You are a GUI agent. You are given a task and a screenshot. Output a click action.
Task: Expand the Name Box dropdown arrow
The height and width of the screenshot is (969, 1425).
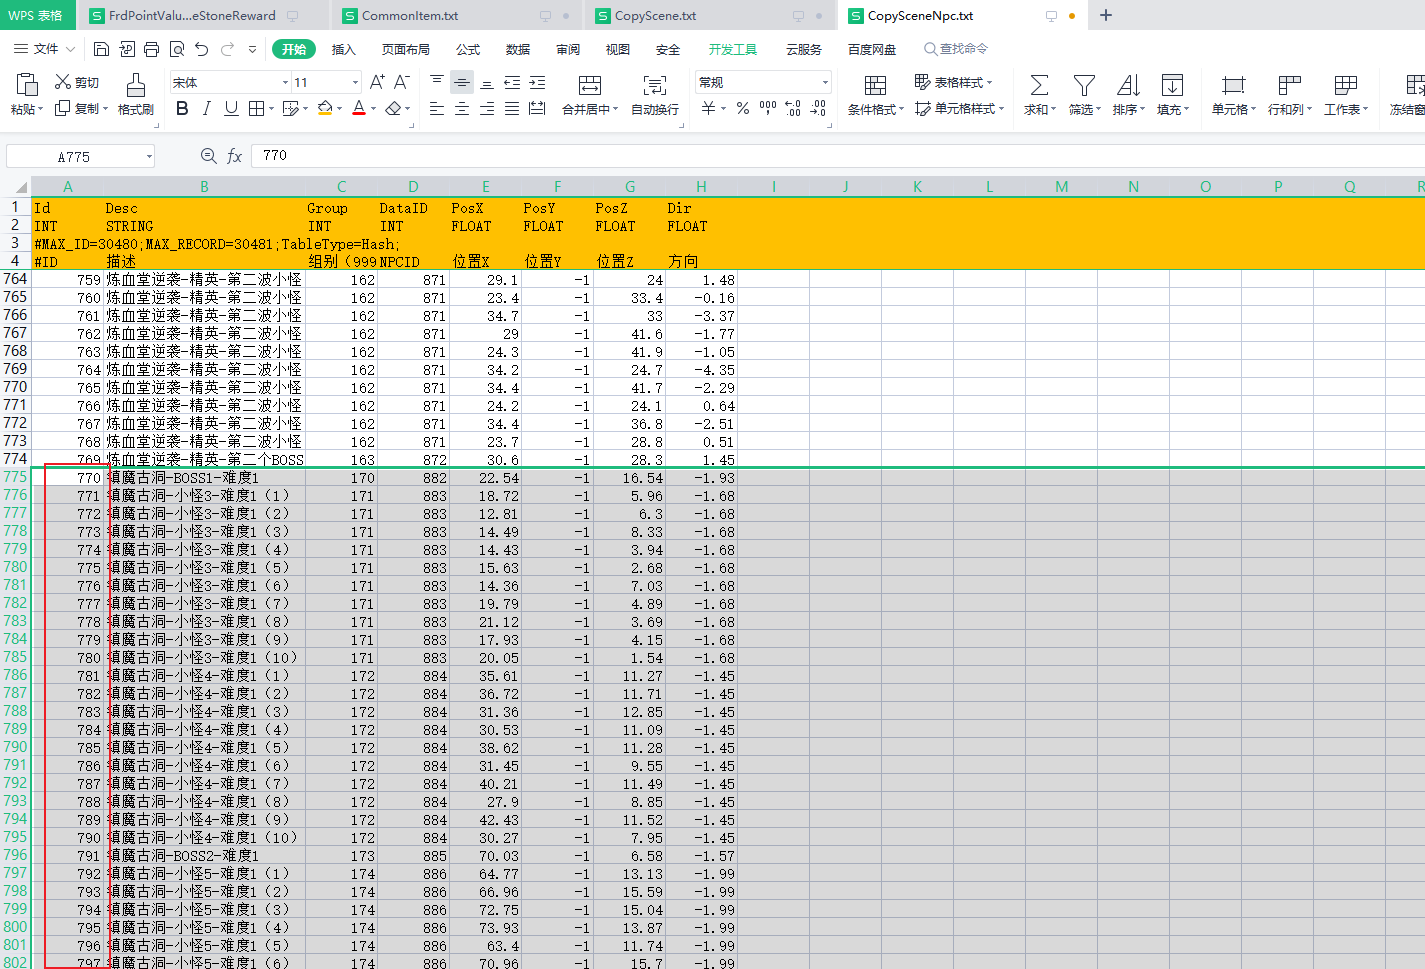pos(149,156)
